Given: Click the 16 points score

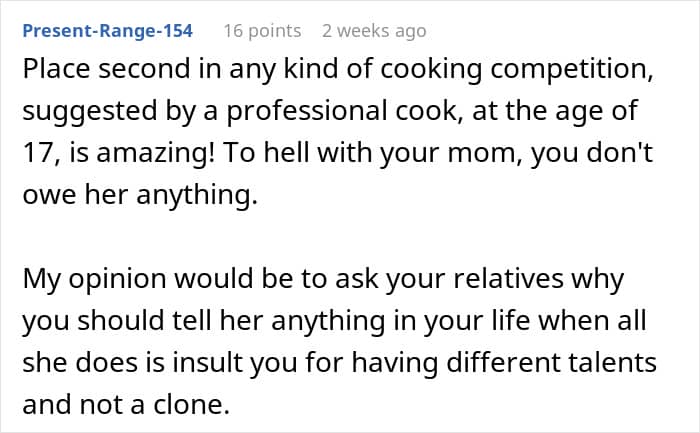Looking at the screenshot, I should 261,31.
